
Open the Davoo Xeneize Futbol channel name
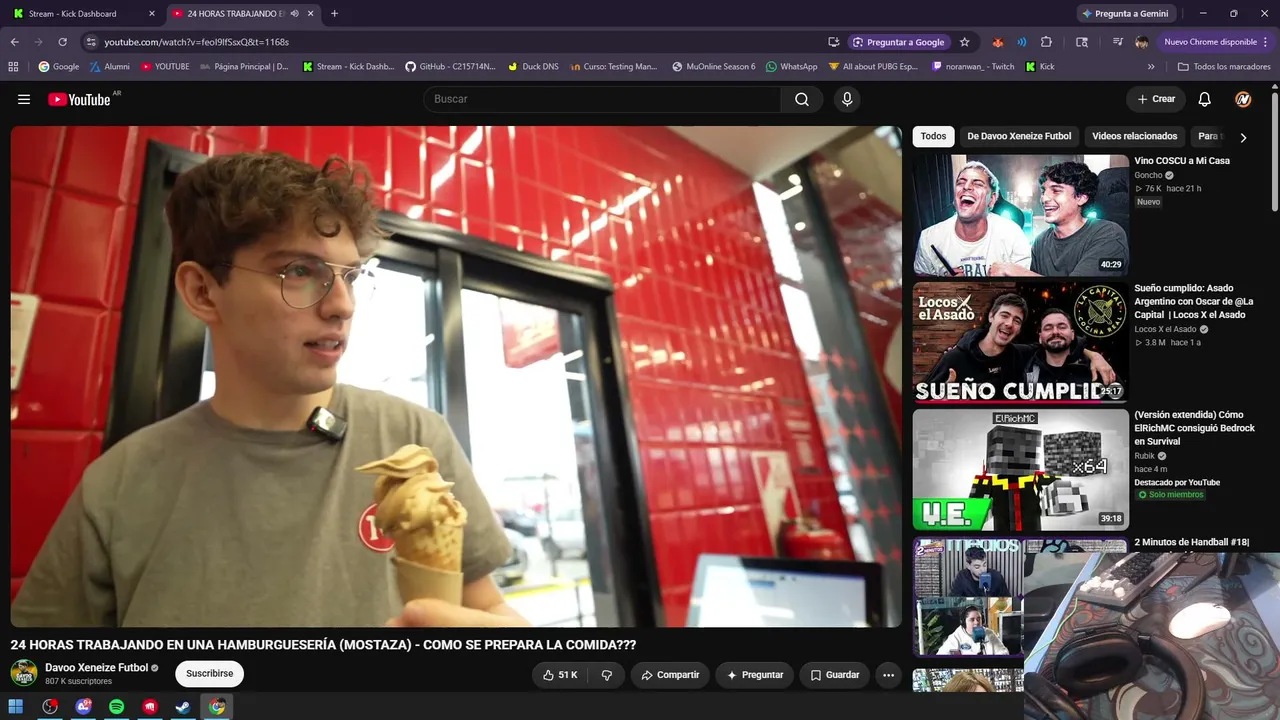(96, 668)
